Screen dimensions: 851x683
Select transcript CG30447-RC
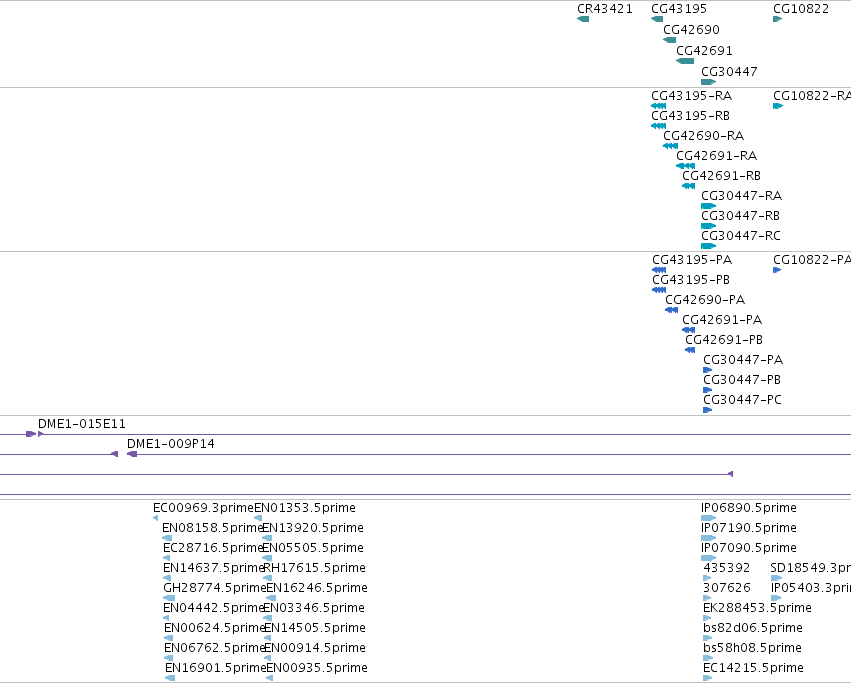pos(741,236)
